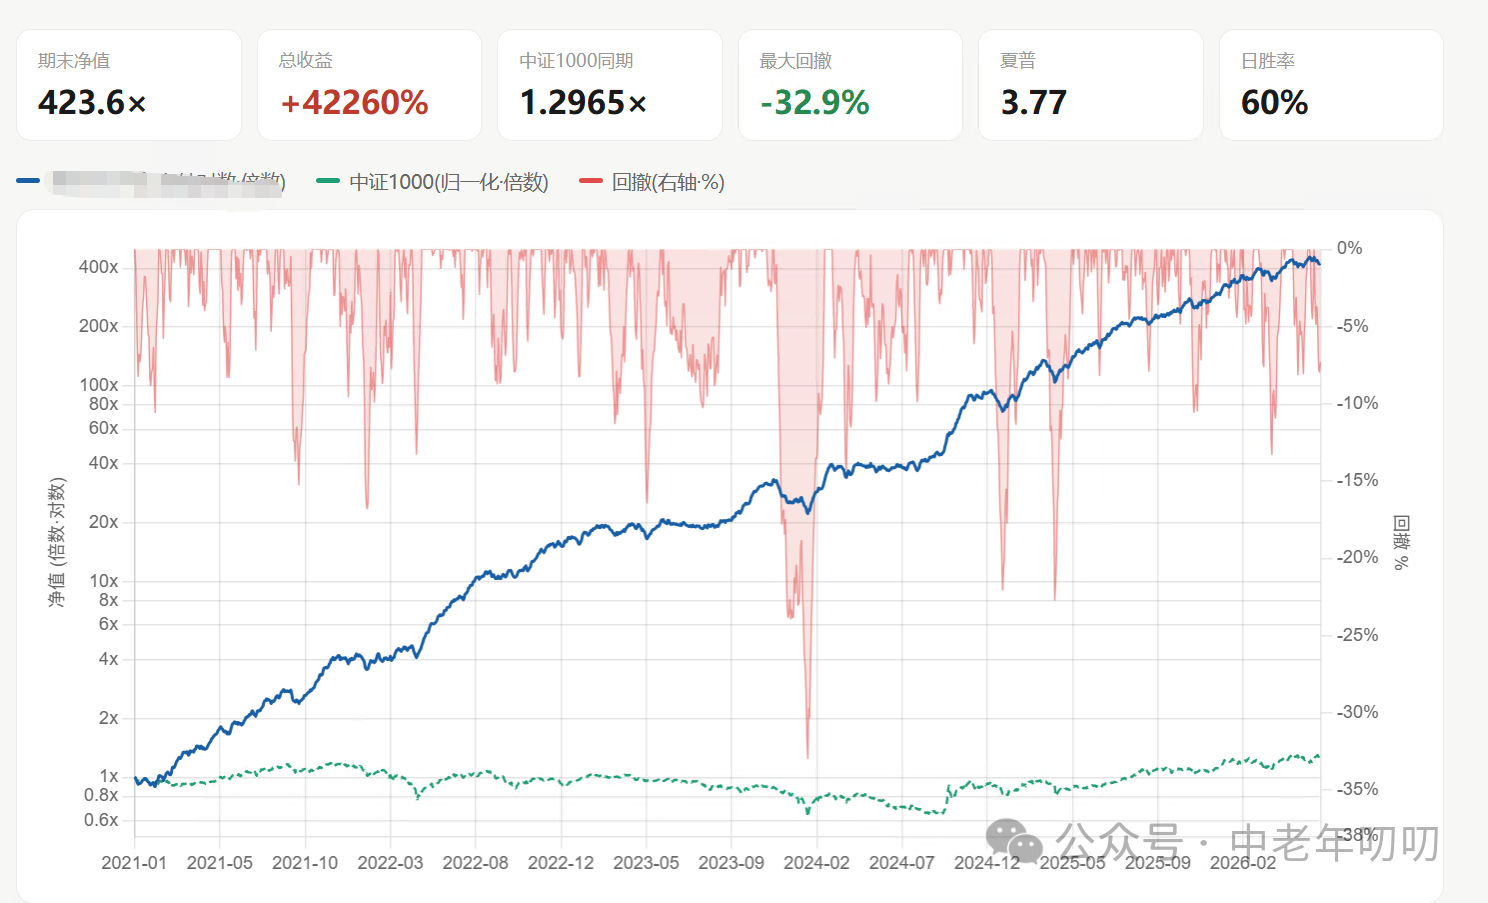Screen dimensions: 1488x903
Task: Click the 400x left axis label
Action: [99, 267]
